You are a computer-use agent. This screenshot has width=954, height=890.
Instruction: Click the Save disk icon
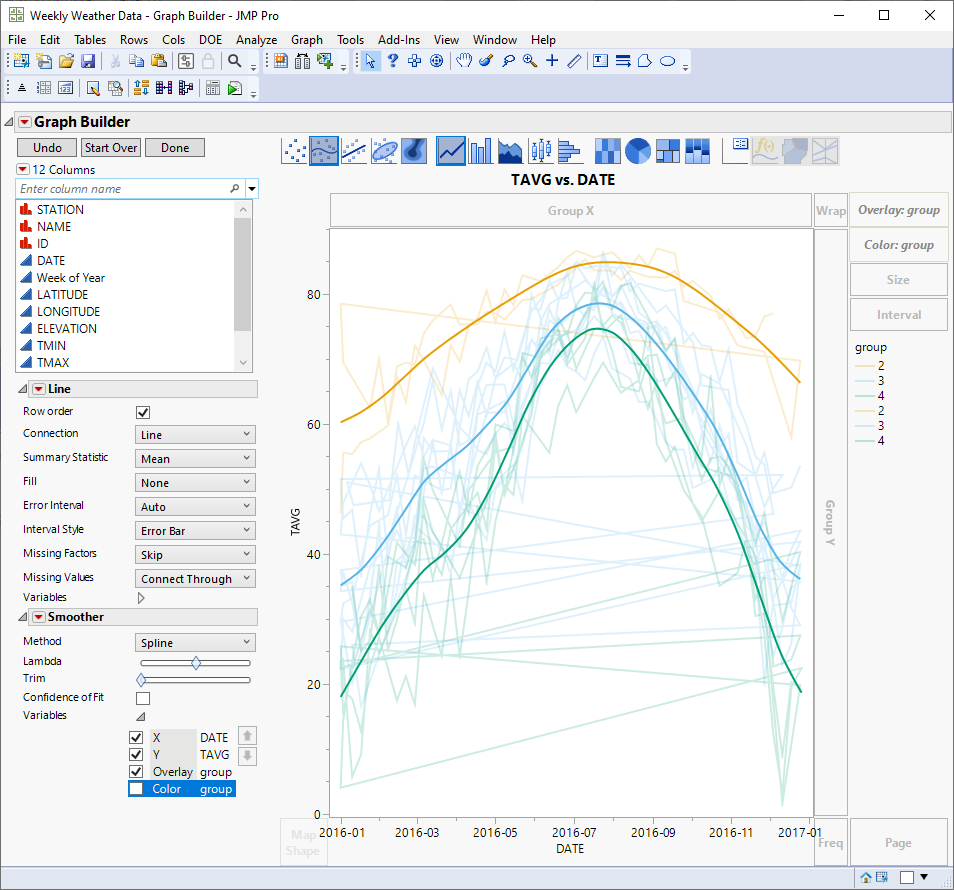[88, 62]
